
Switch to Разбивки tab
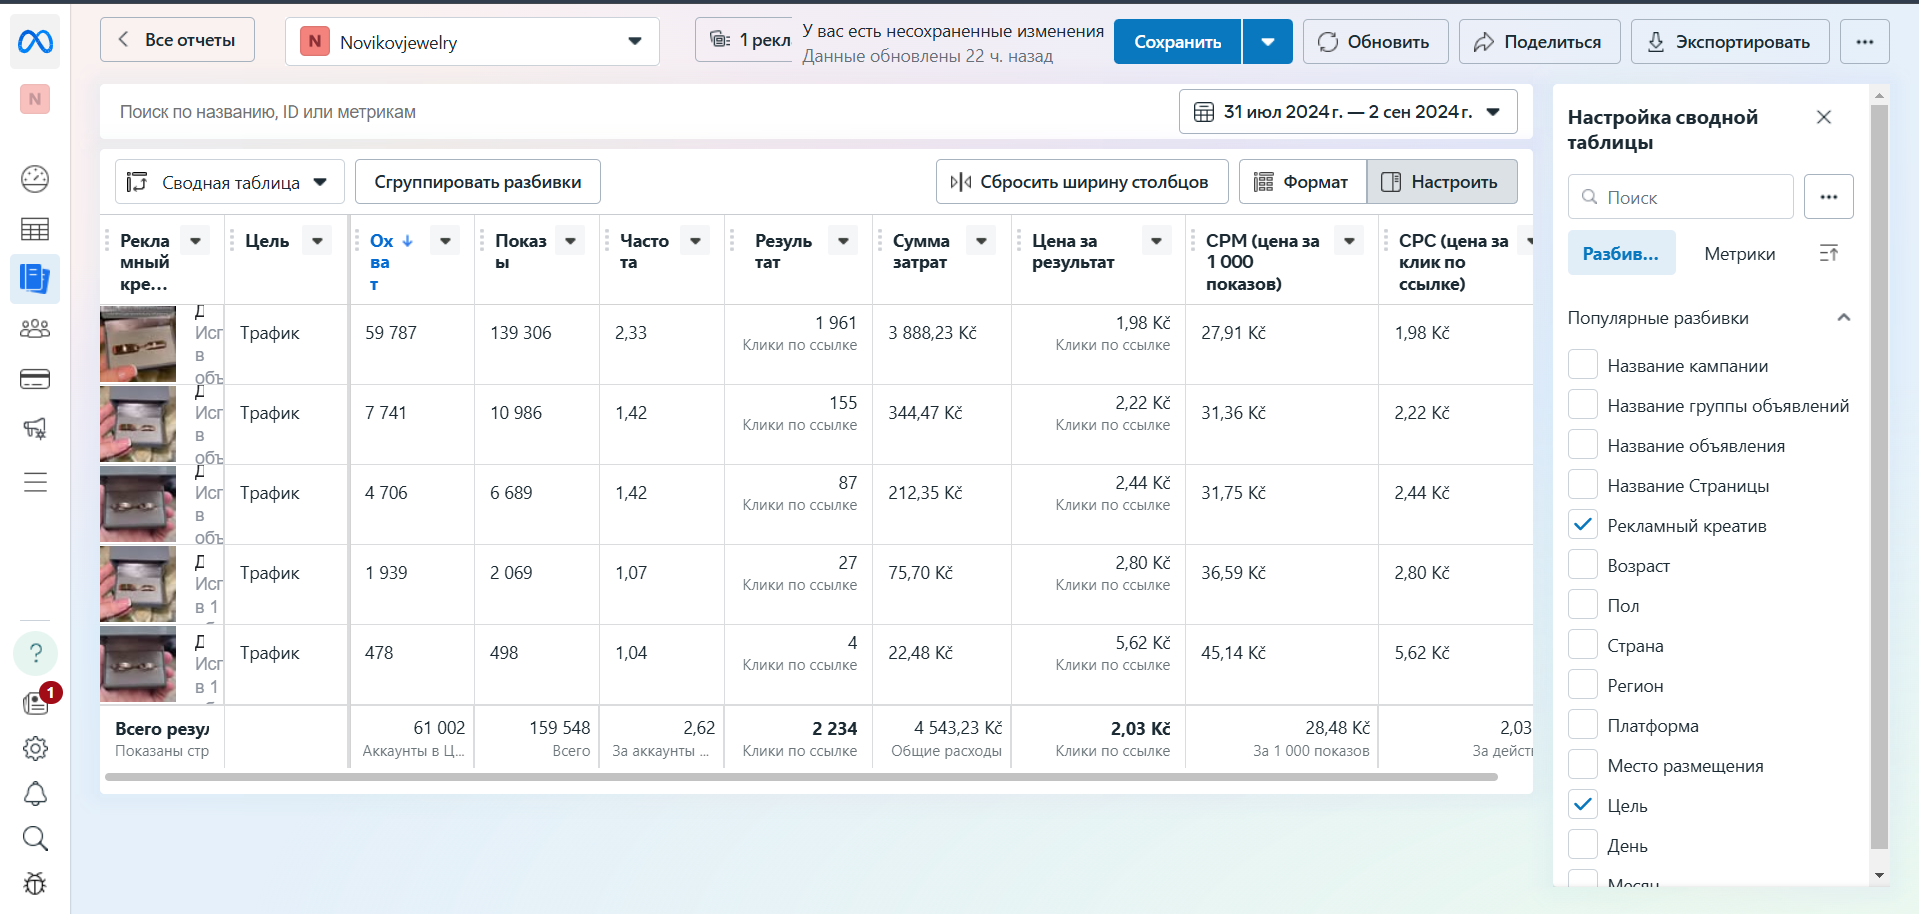[x=1620, y=254]
